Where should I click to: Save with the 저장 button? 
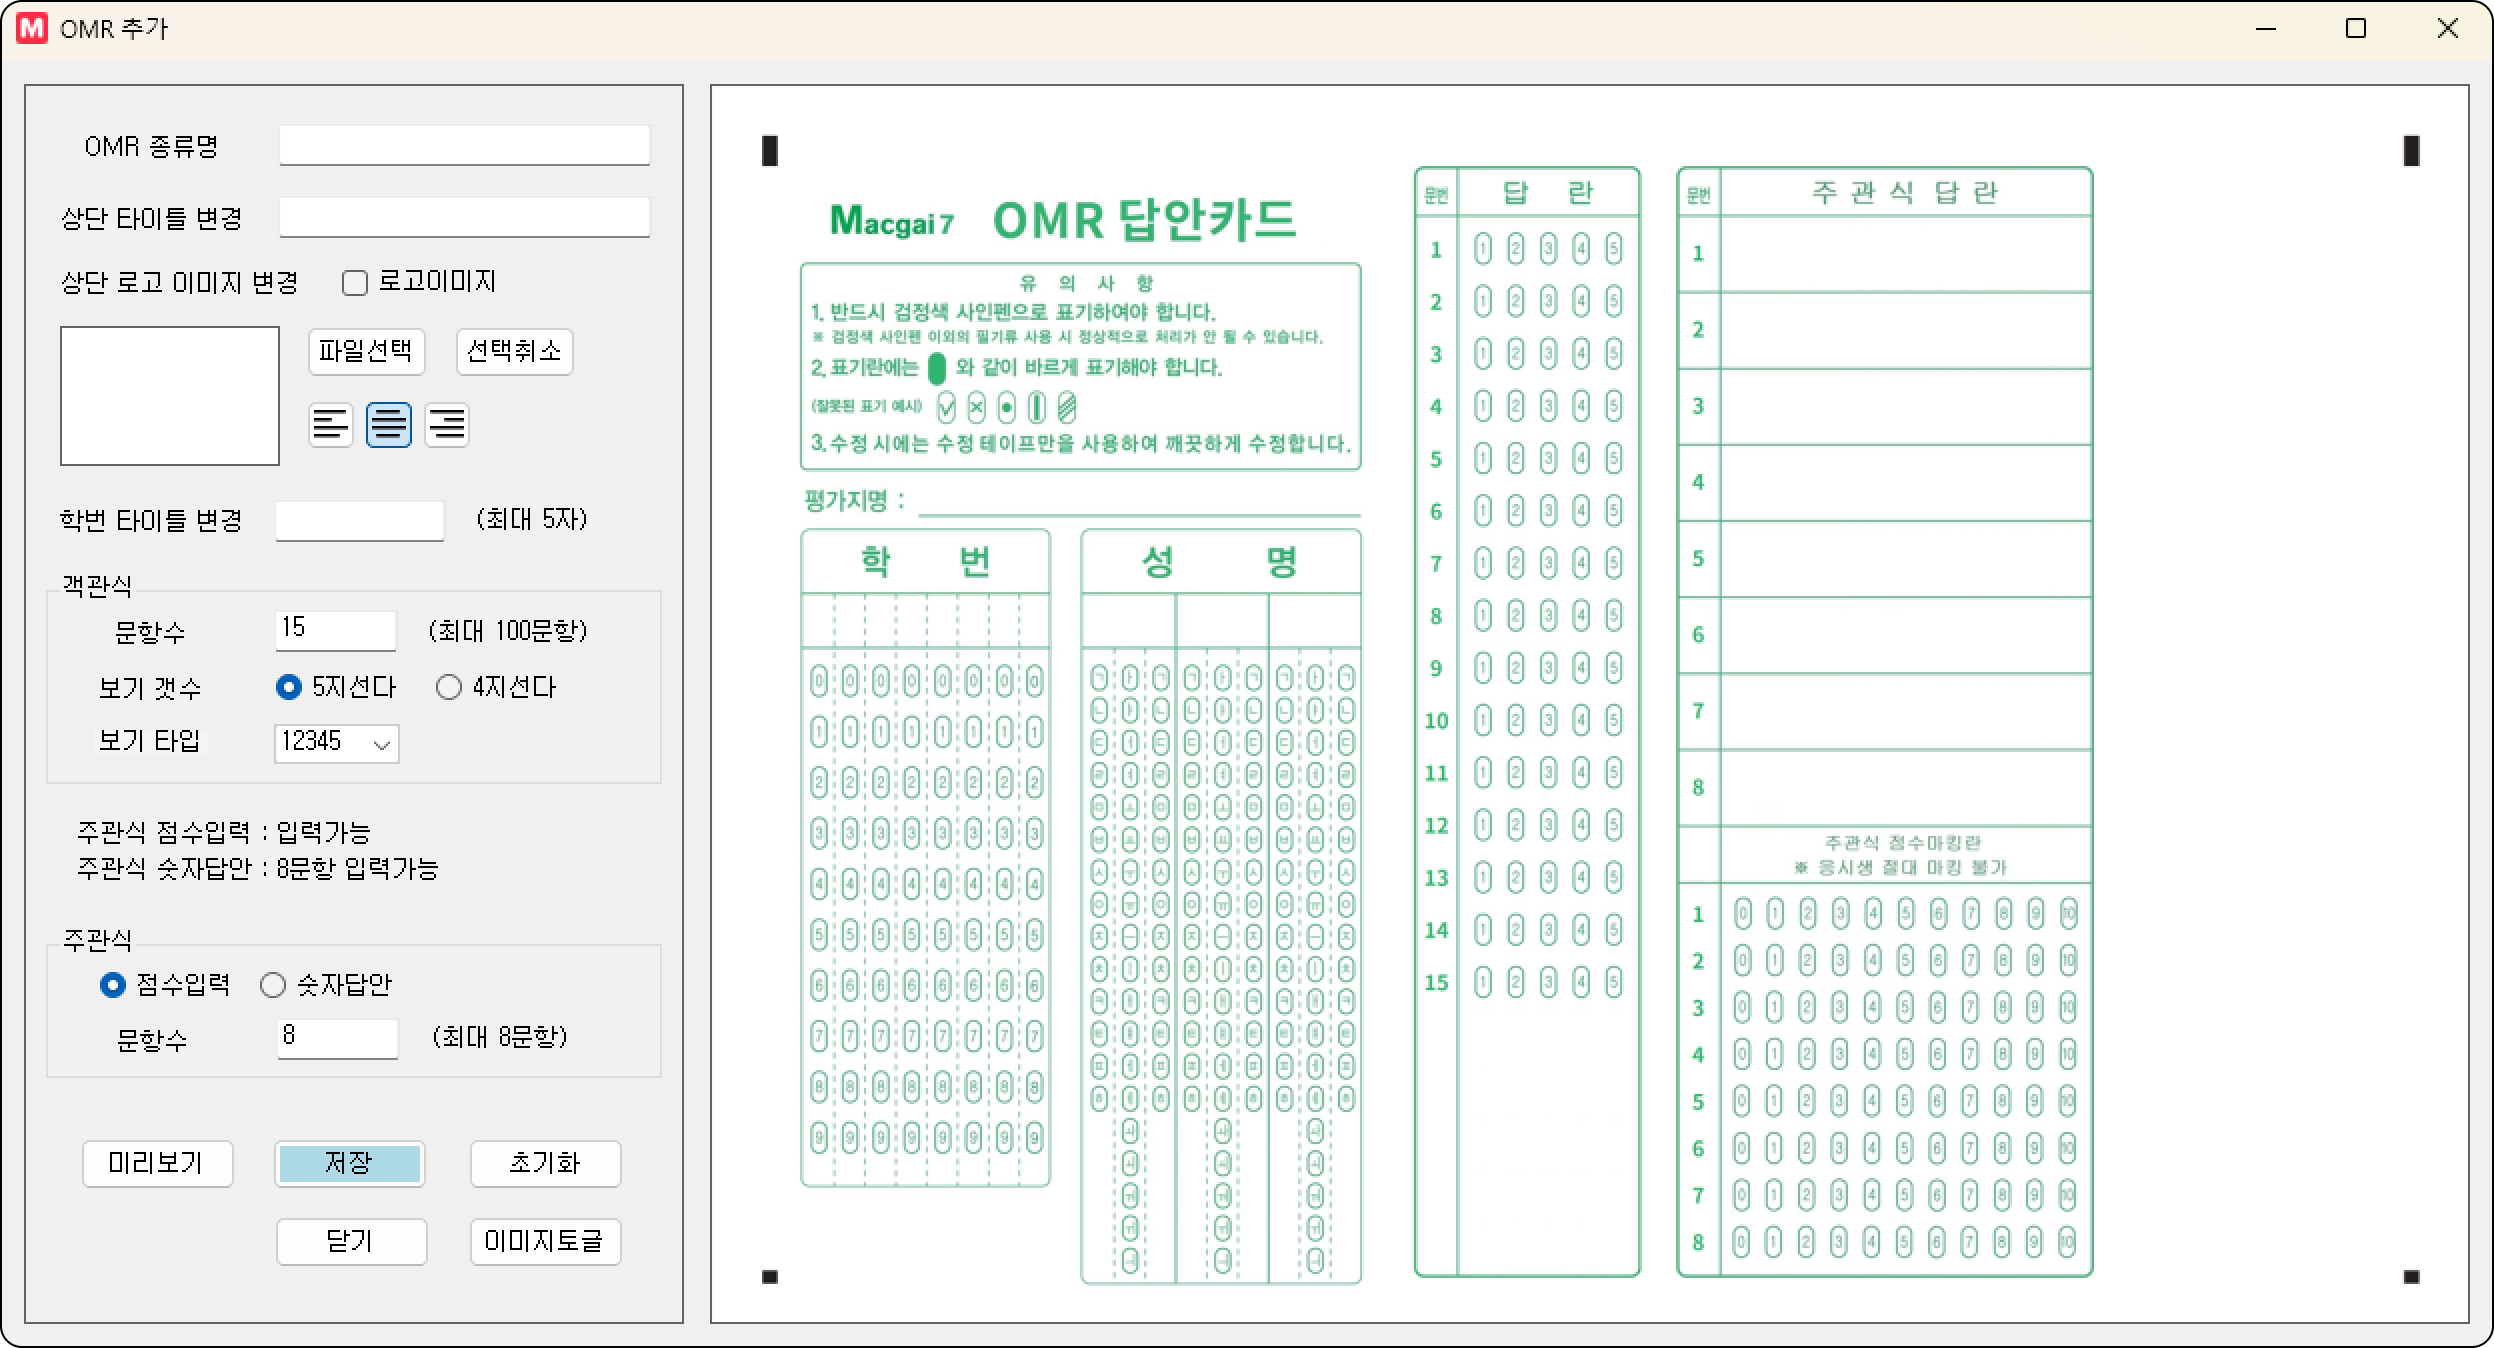(x=350, y=1163)
